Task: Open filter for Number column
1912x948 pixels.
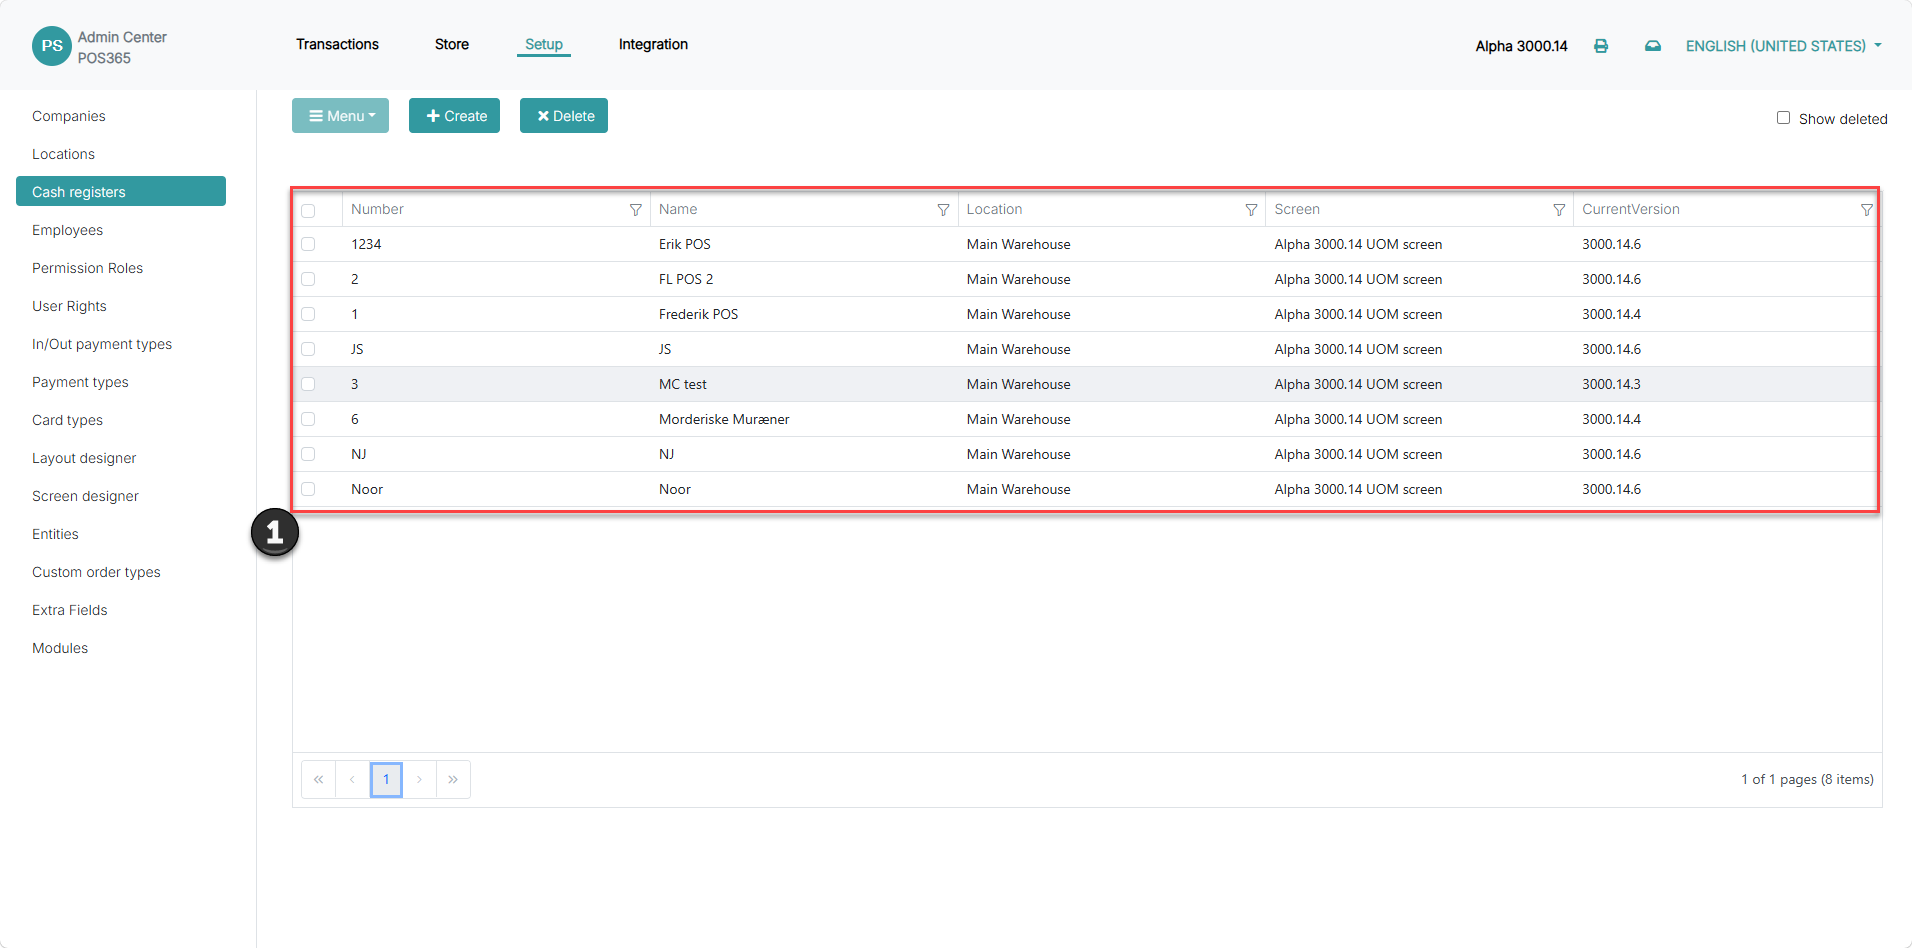Action: coord(635,210)
